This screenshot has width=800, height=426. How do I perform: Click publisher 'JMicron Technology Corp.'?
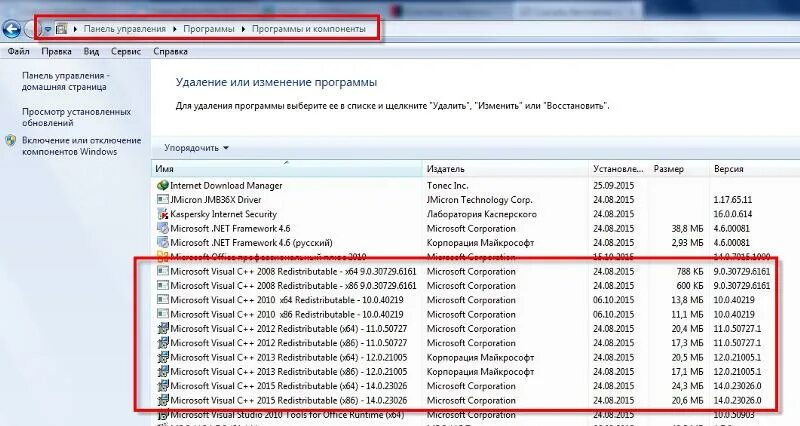pyautogui.click(x=480, y=200)
